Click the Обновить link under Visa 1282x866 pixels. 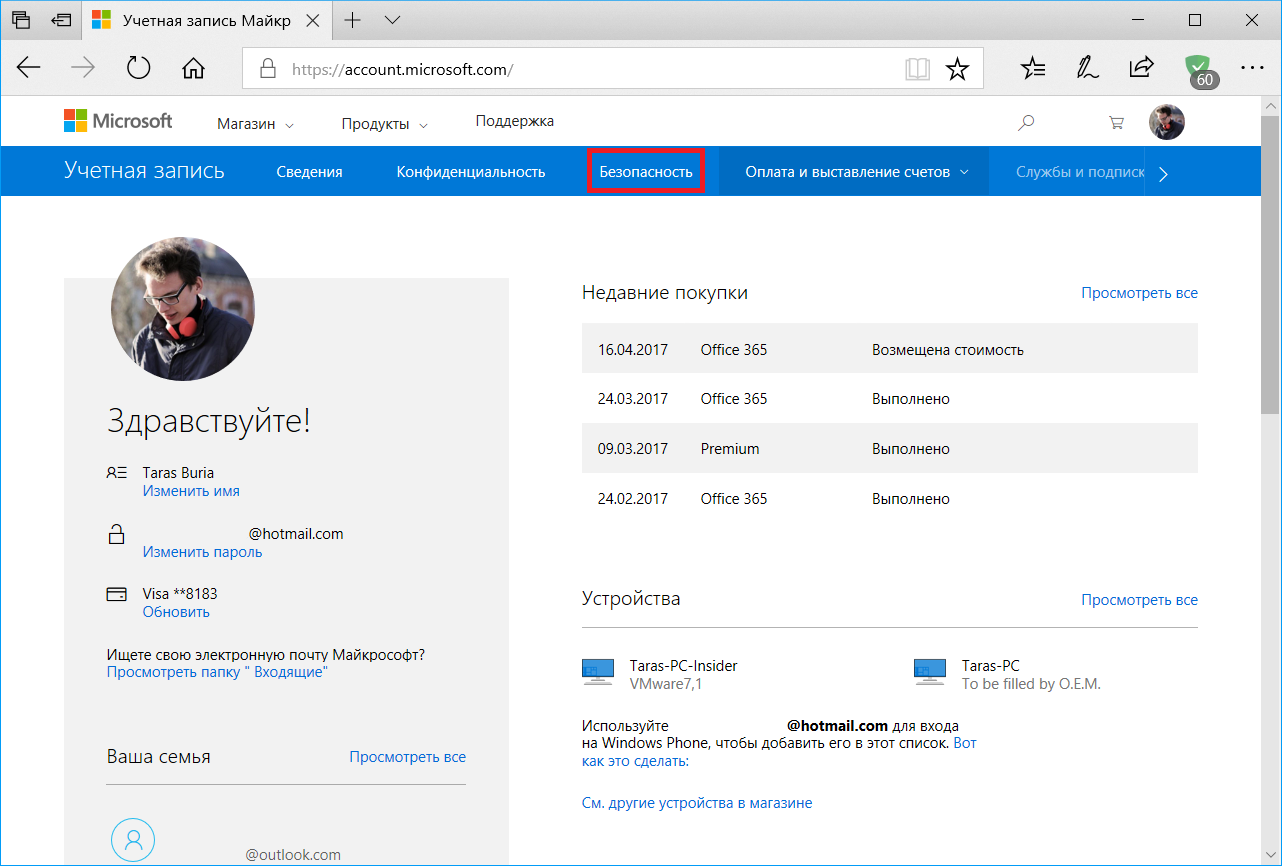[176, 612]
